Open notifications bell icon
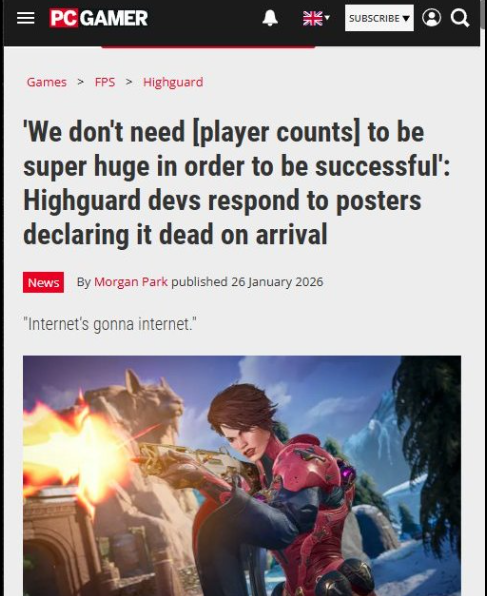Screen dimensions: 487x596 point(270,18)
